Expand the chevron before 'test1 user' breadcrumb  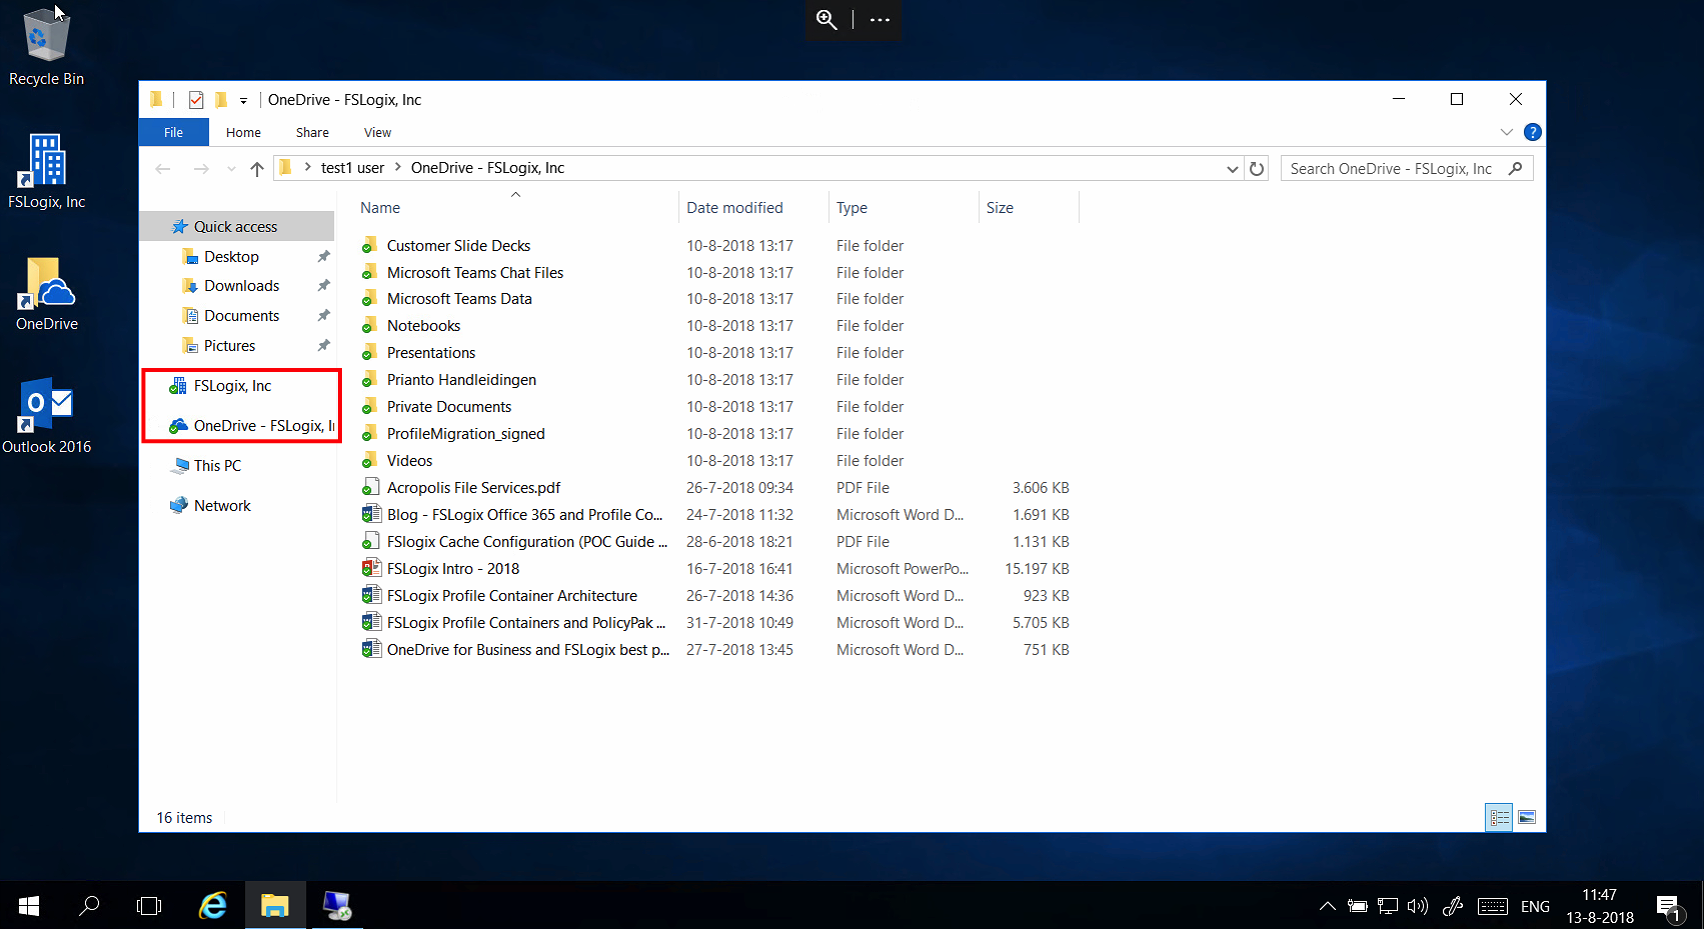coord(307,168)
